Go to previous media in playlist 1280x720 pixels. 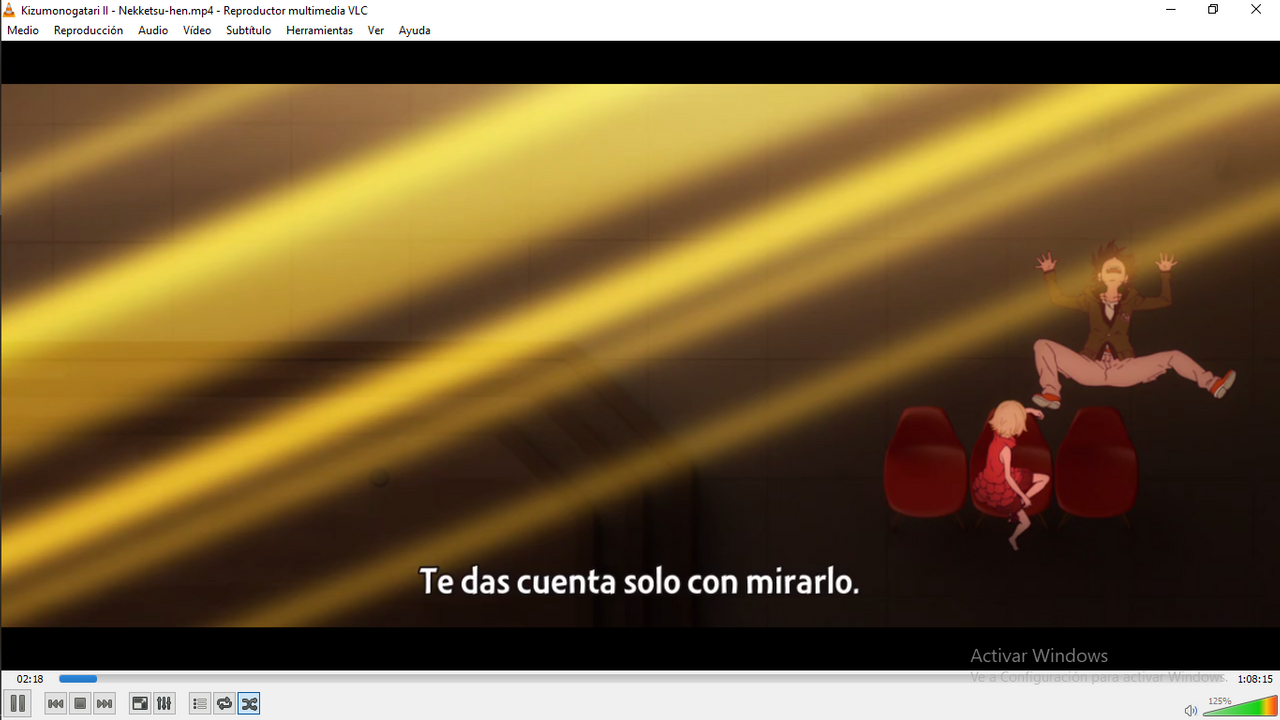point(56,704)
